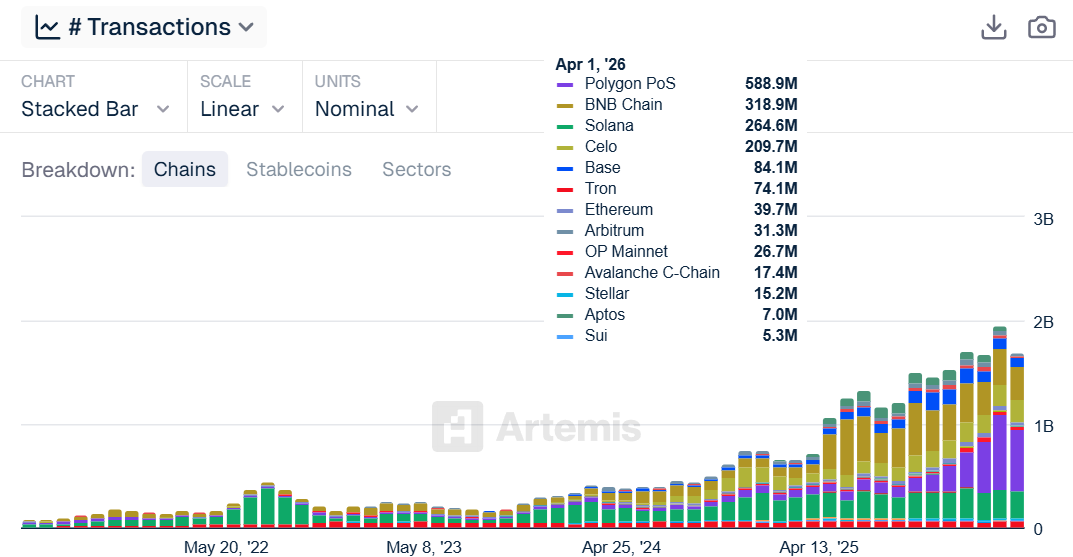Screen dimensions: 1073x557
Task: Click the Tron red legend swatch
Action: click(x=565, y=190)
